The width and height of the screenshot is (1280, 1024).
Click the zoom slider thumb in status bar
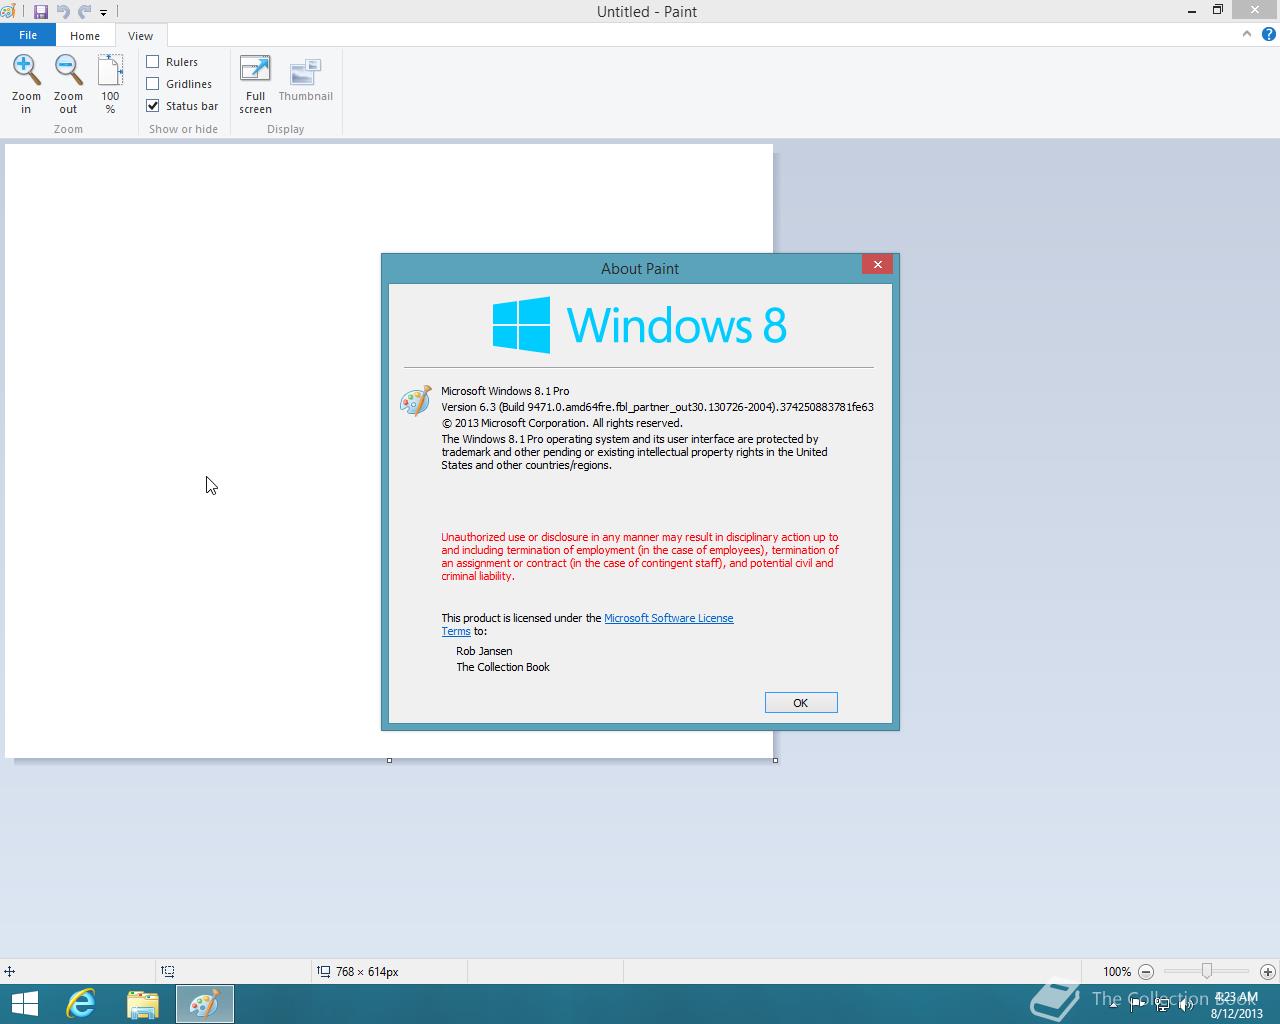click(x=1207, y=971)
